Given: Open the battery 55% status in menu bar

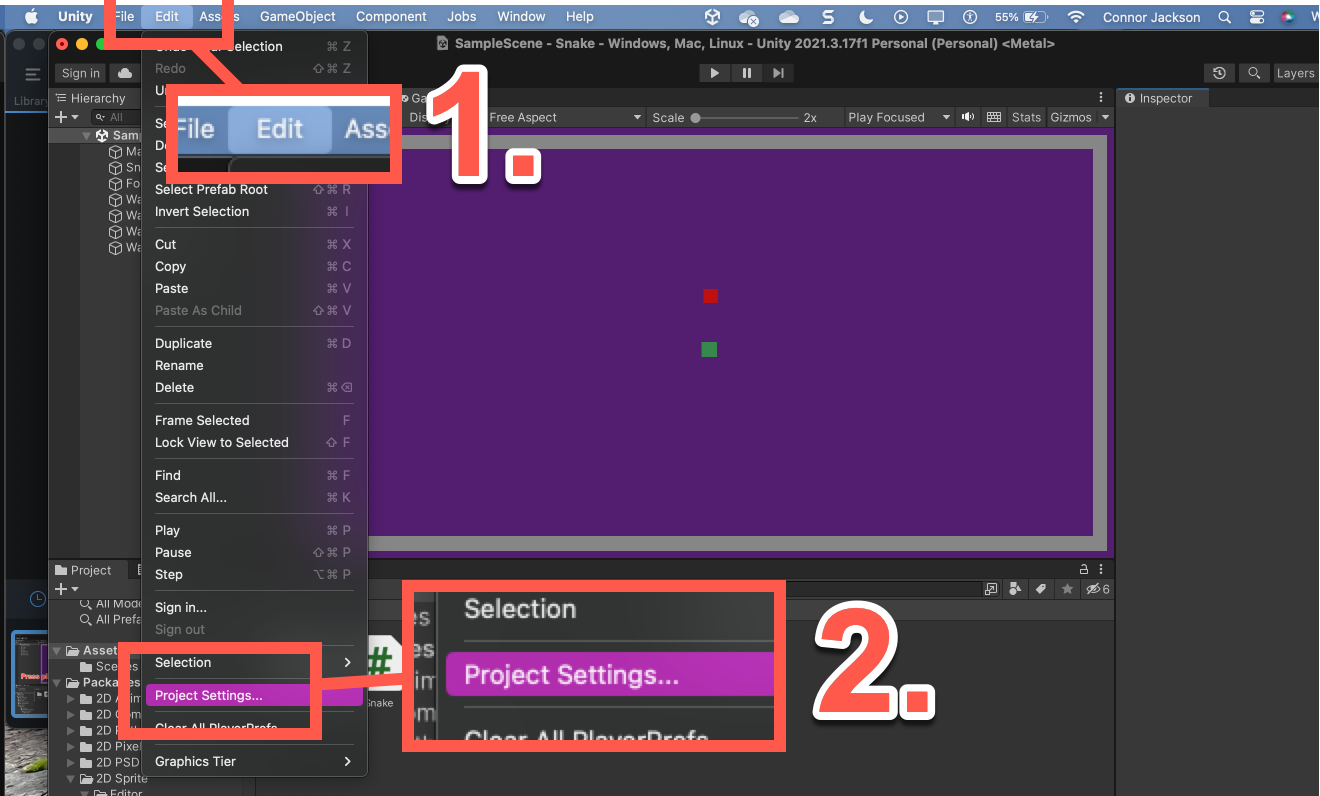Looking at the screenshot, I should coord(1021,17).
